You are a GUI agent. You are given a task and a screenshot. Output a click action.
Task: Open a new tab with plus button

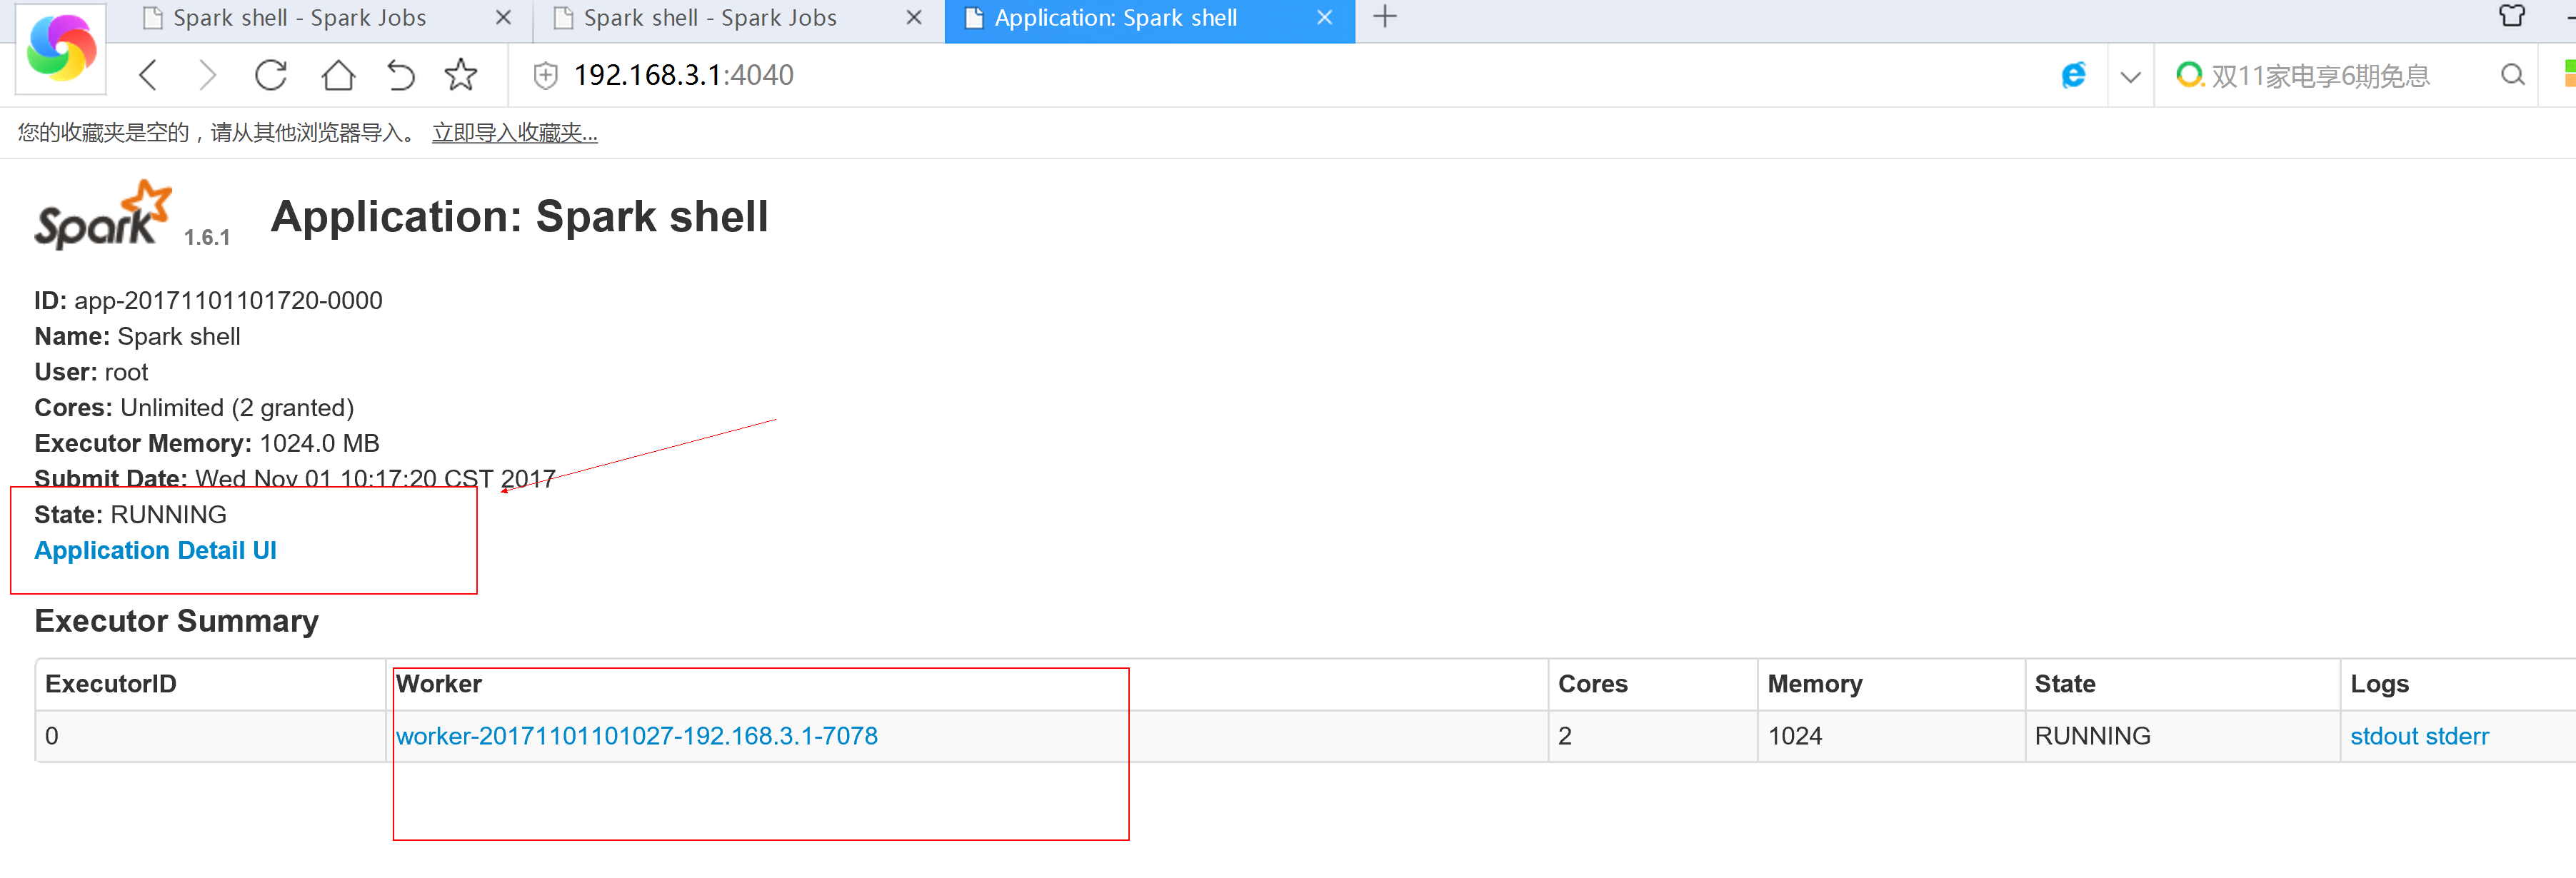click(x=1384, y=17)
